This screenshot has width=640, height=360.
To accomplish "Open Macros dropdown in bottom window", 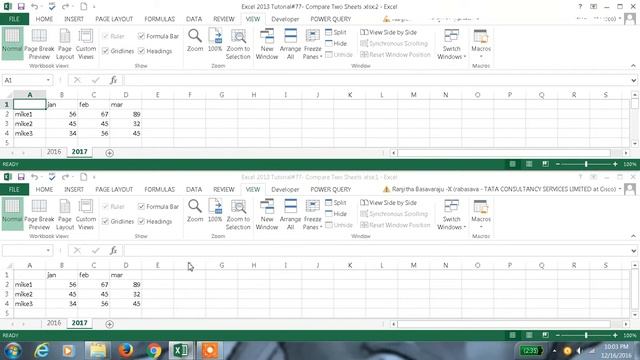I will pyautogui.click(x=481, y=214).
